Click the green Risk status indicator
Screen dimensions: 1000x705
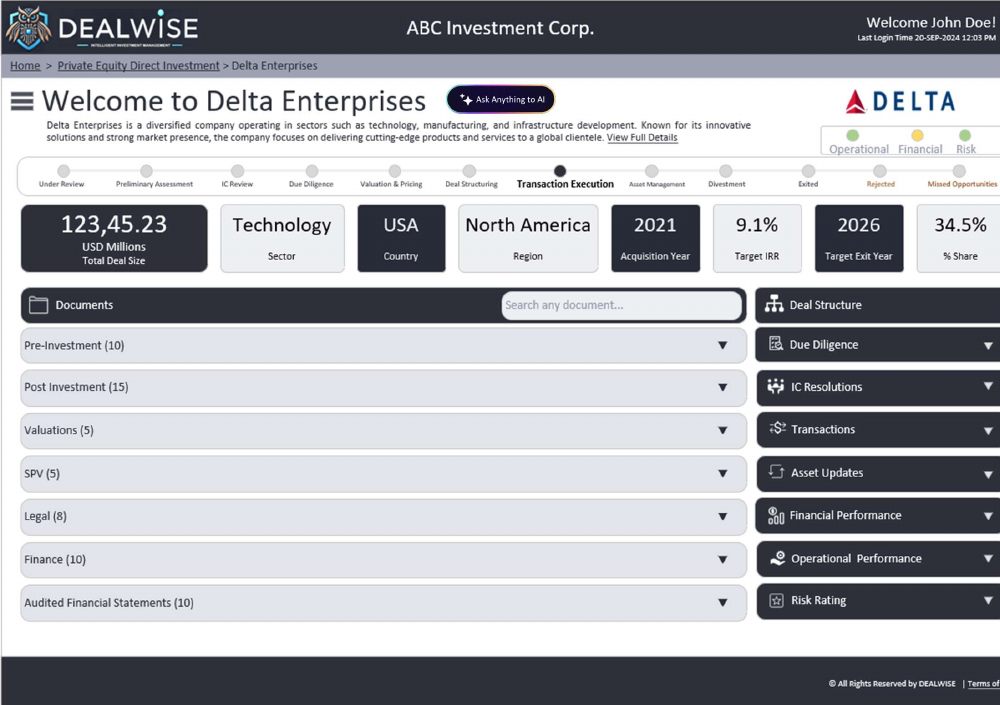(x=965, y=135)
